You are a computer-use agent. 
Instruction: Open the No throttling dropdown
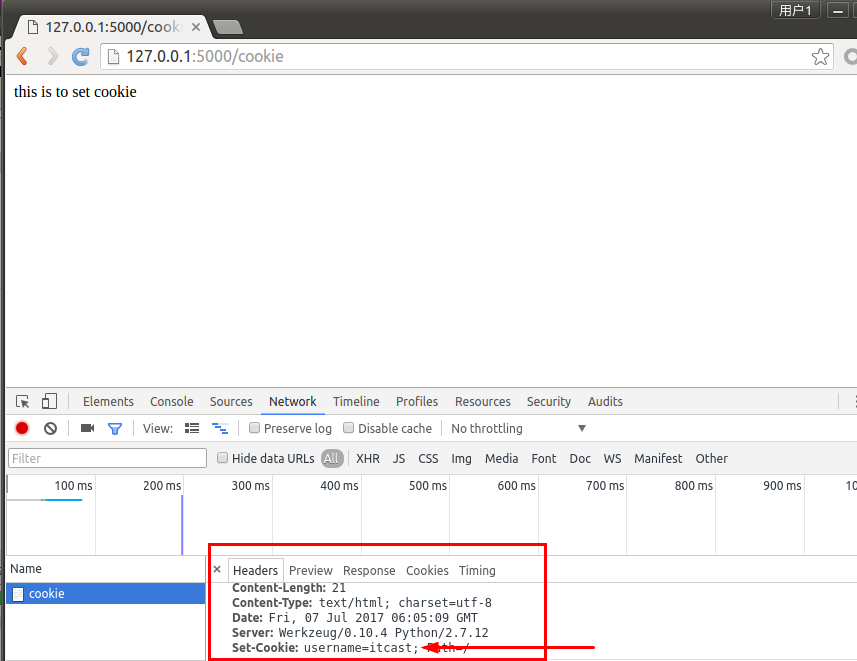[518, 429]
